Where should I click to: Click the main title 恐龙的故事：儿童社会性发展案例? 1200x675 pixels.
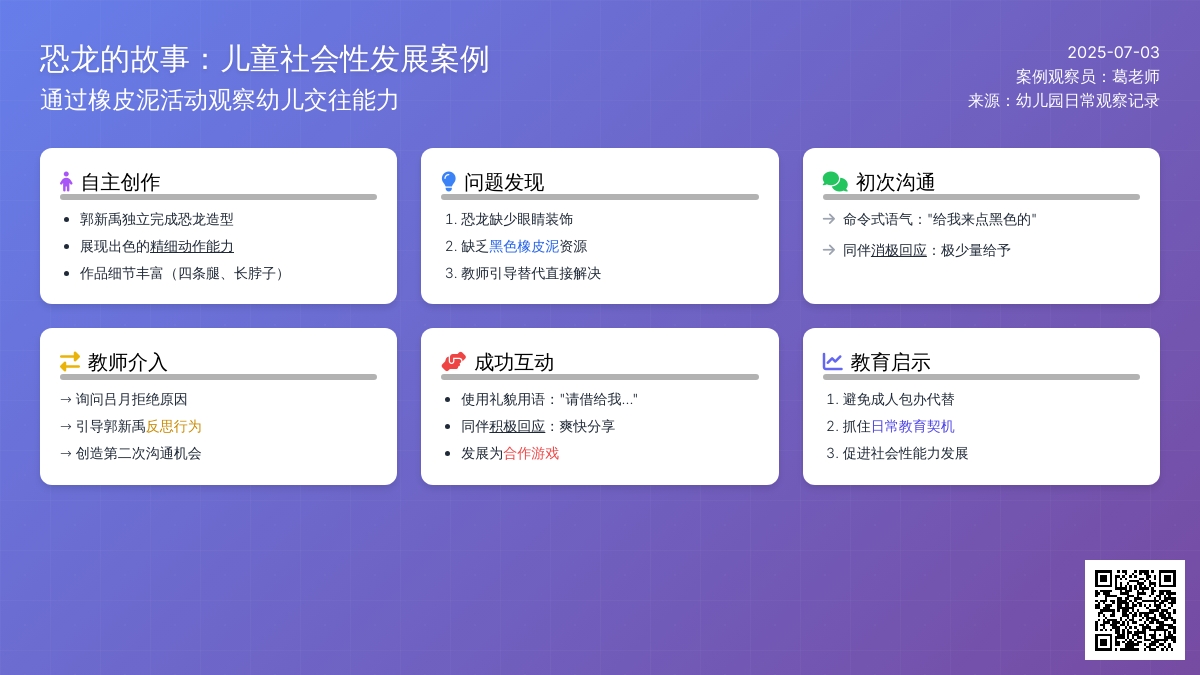[x=265, y=59]
